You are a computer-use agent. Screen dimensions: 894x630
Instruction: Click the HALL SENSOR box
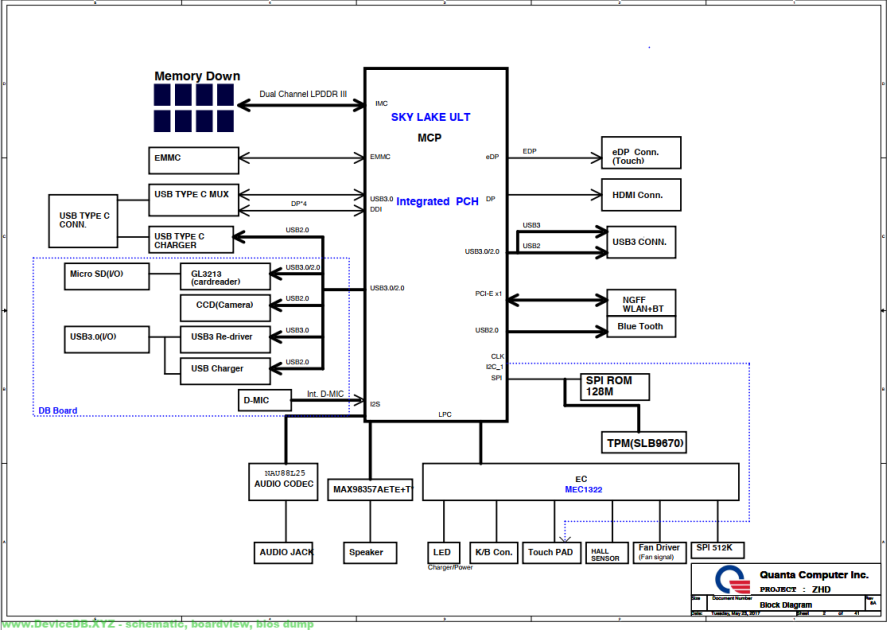[x=607, y=552]
